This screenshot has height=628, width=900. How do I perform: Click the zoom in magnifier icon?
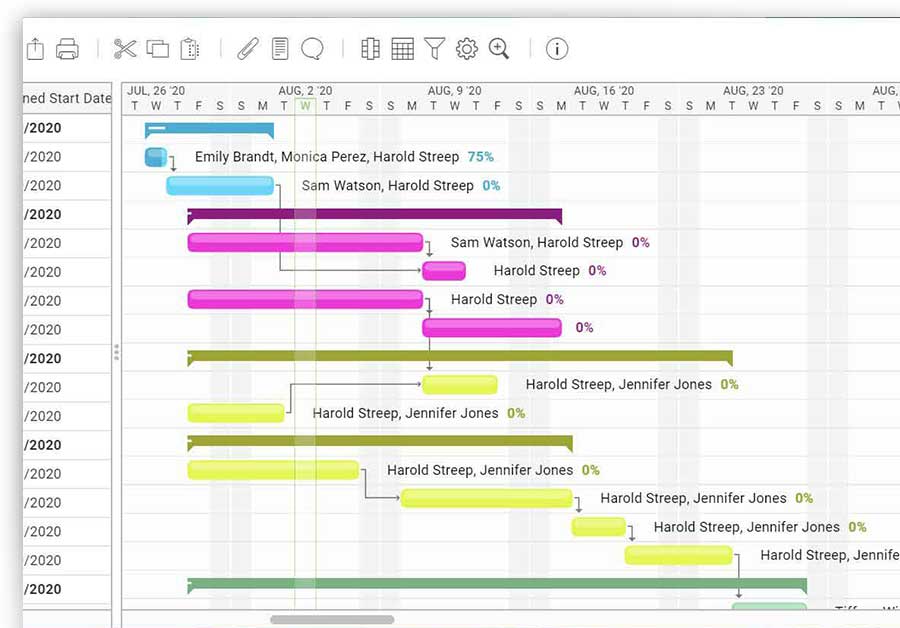click(x=499, y=49)
